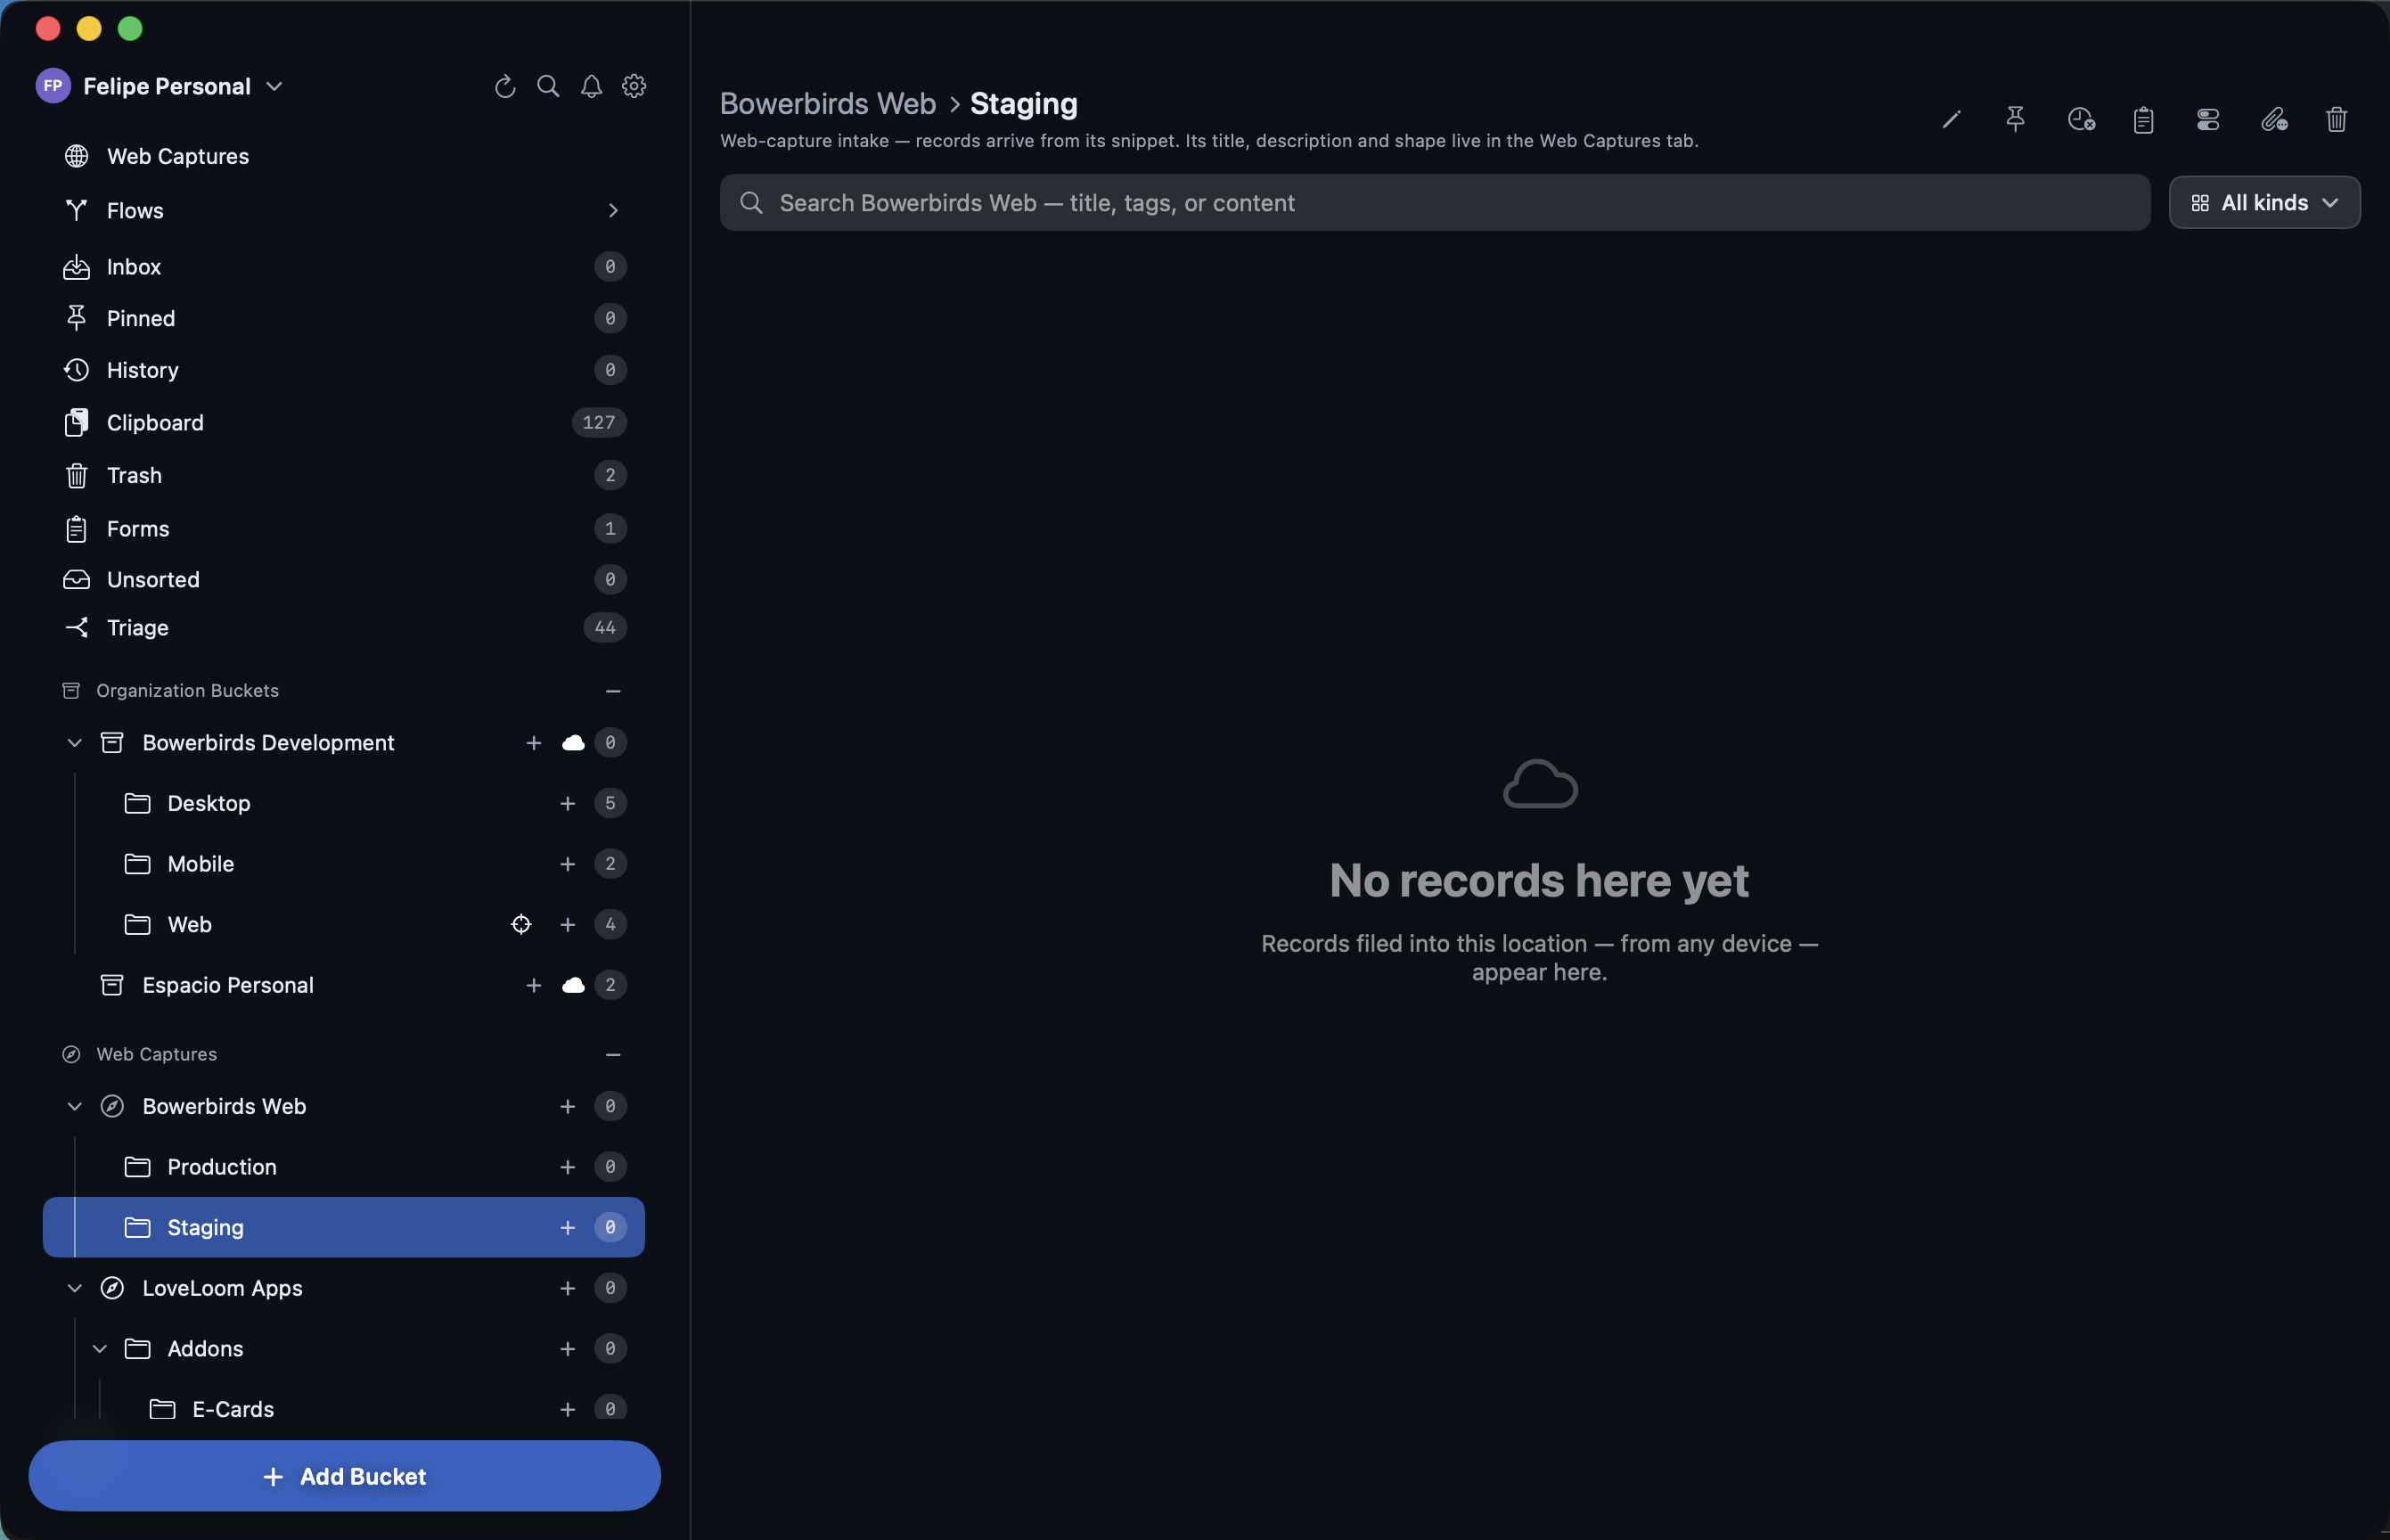Click cloud icon on Bowerbirds Development row
Viewport: 2390px width, 1540px height.
click(573, 743)
